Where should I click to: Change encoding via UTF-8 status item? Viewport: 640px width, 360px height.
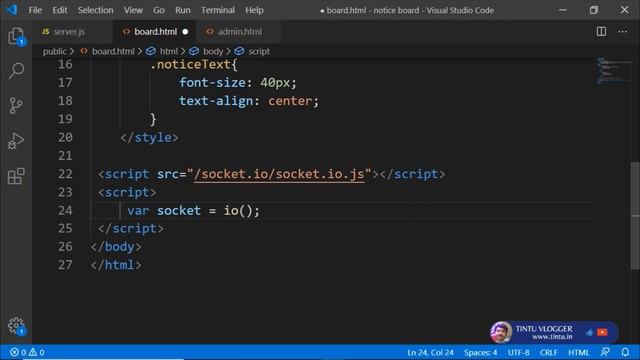click(518, 352)
